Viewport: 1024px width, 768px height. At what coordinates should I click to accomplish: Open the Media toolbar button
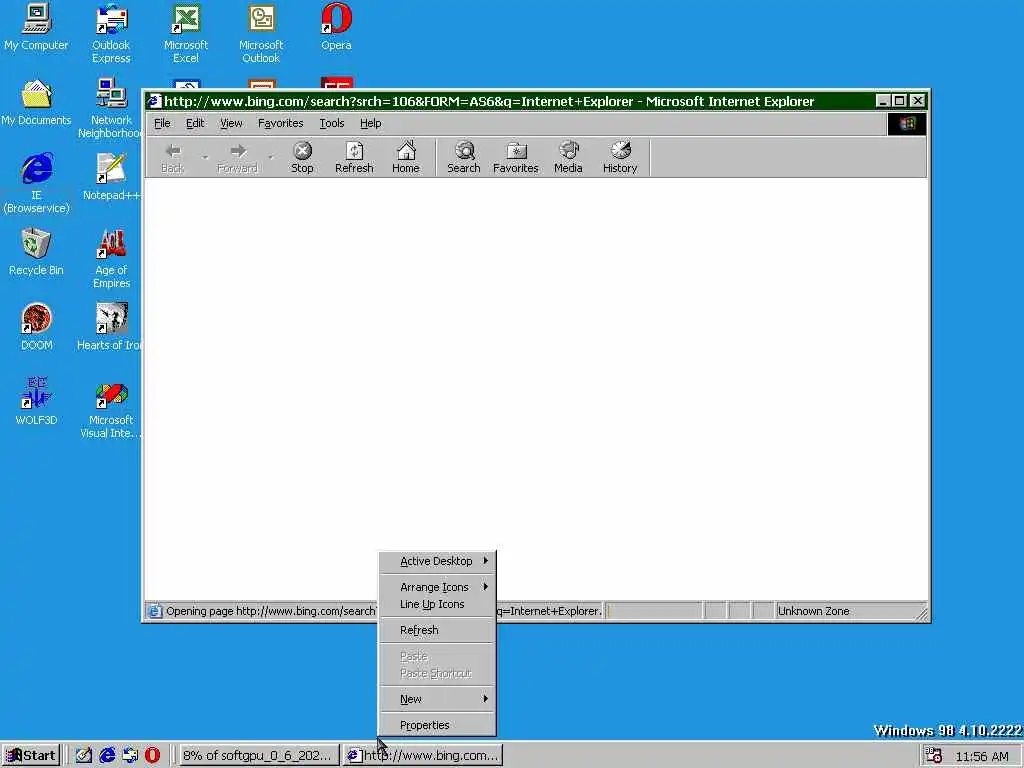(568, 157)
